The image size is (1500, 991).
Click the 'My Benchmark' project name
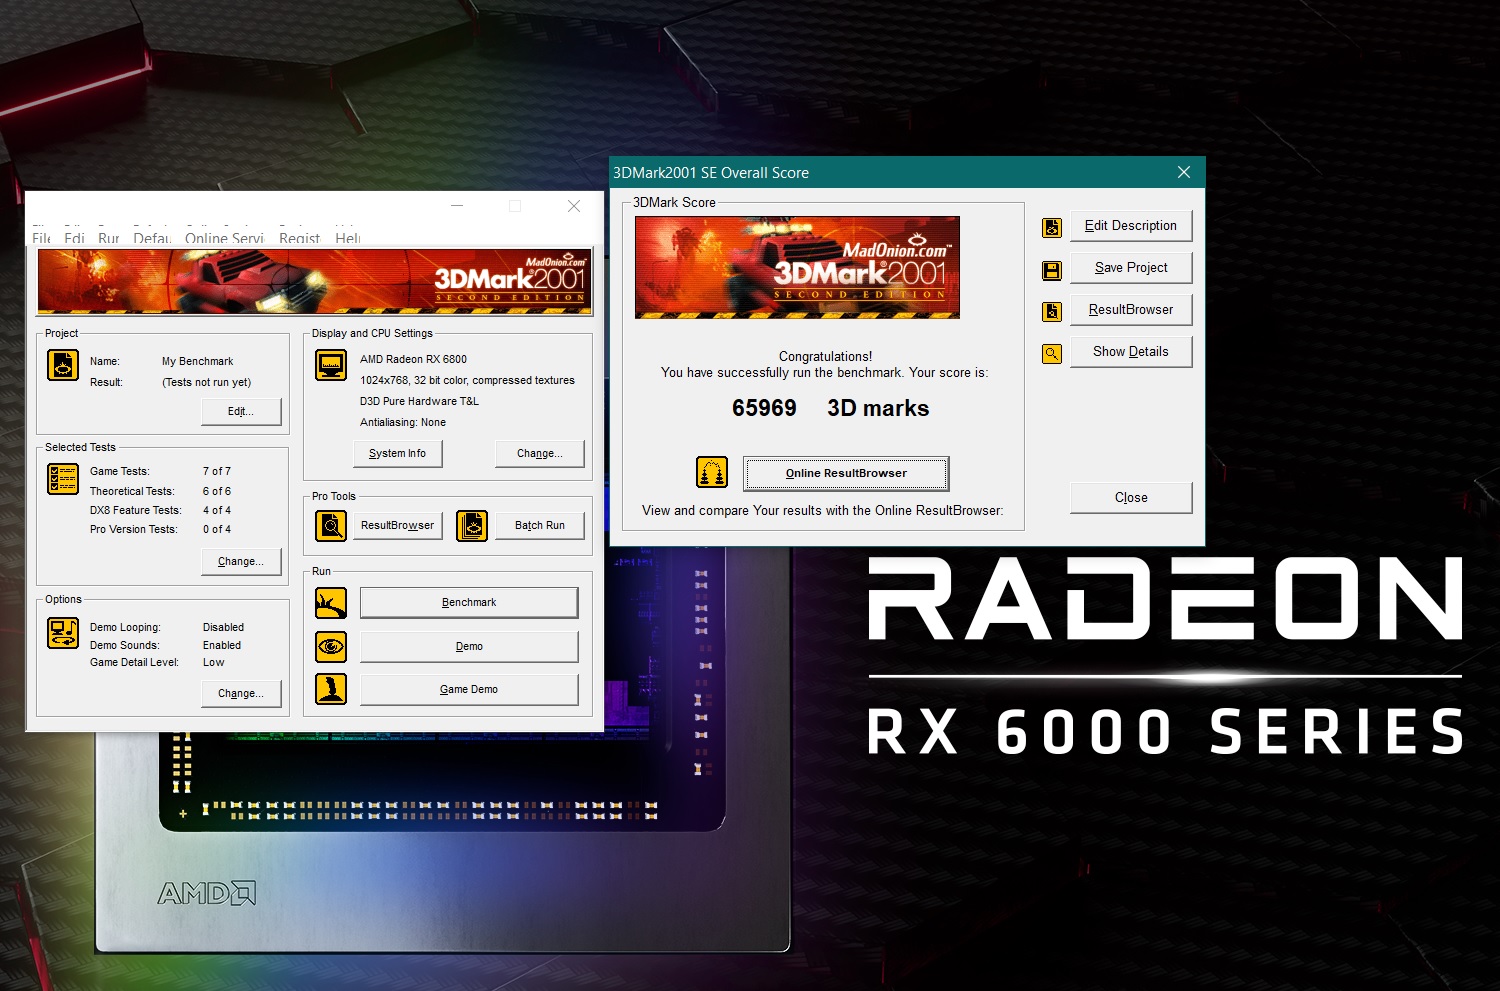point(198,361)
